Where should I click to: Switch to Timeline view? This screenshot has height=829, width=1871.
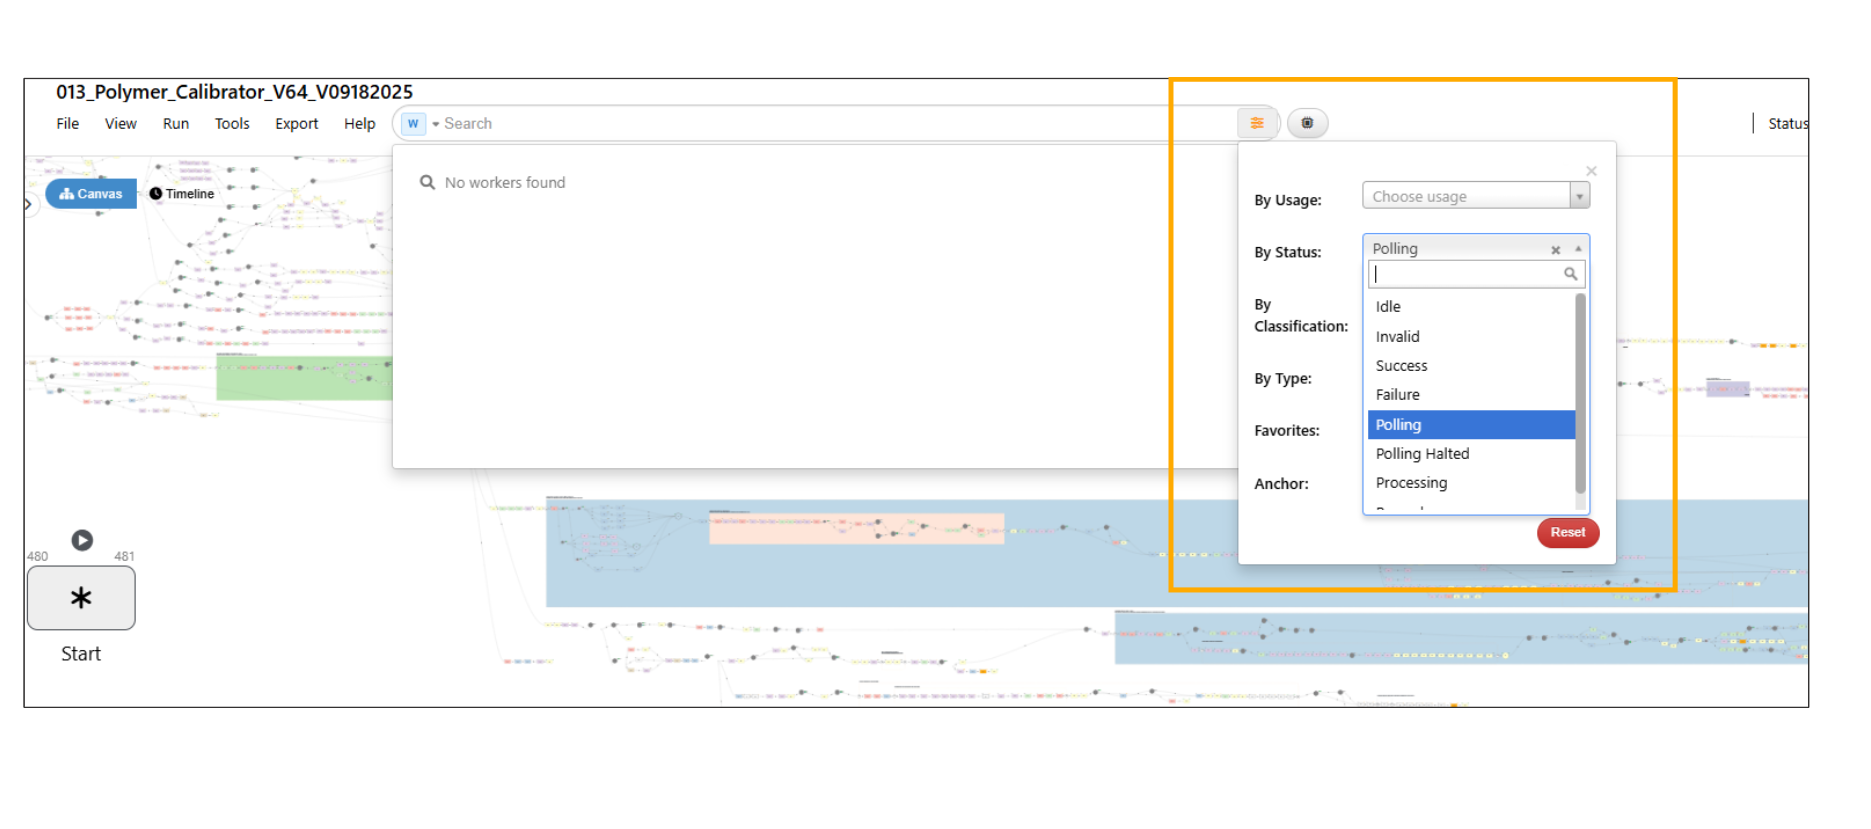[x=182, y=194]
